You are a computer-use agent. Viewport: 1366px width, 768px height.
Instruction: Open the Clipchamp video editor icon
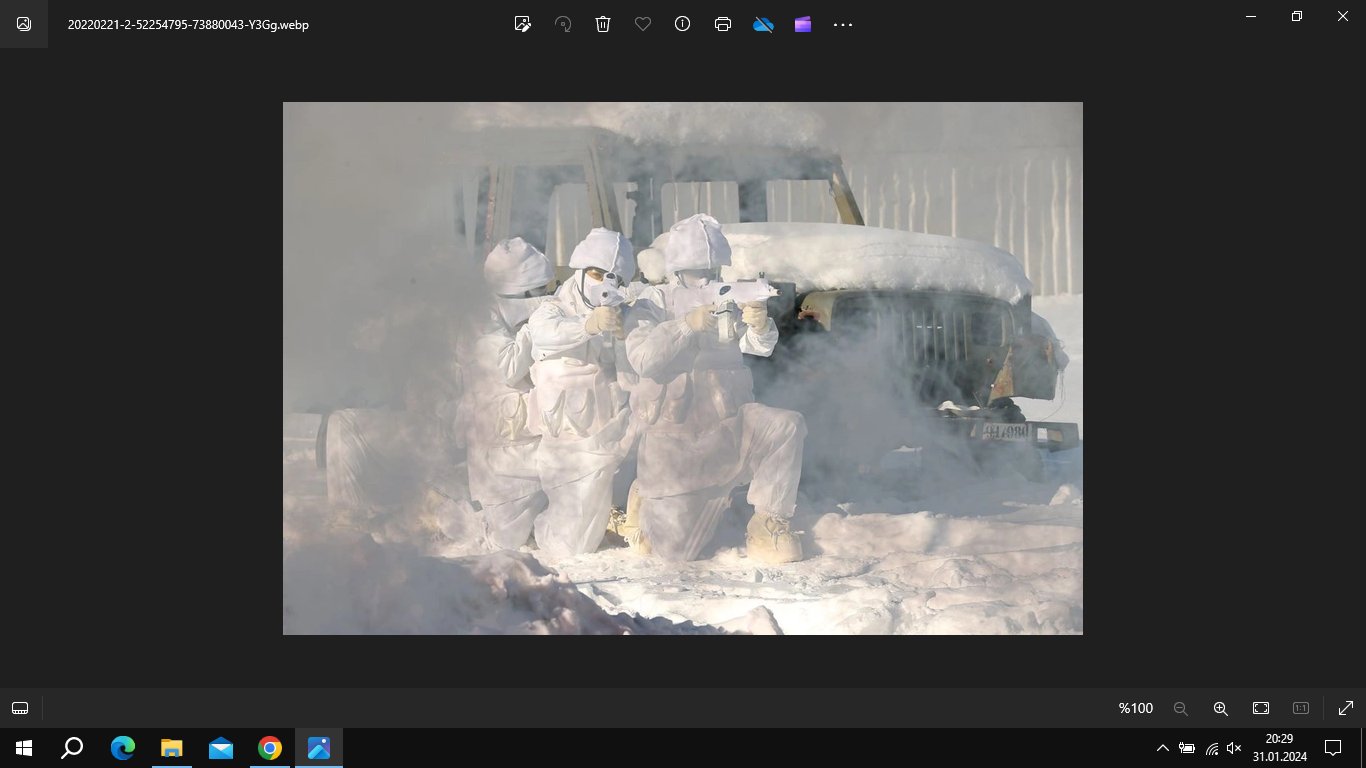(803, 24)
